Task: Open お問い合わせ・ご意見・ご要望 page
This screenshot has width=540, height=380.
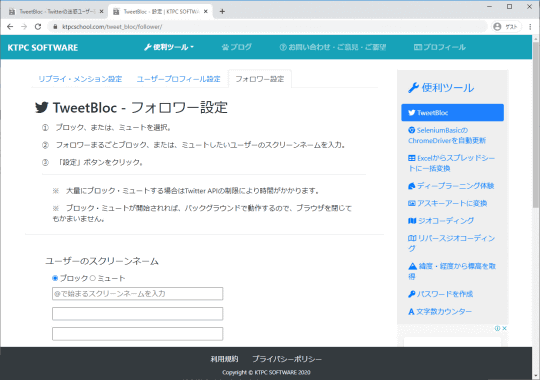Action: click(x=333, y=47)
